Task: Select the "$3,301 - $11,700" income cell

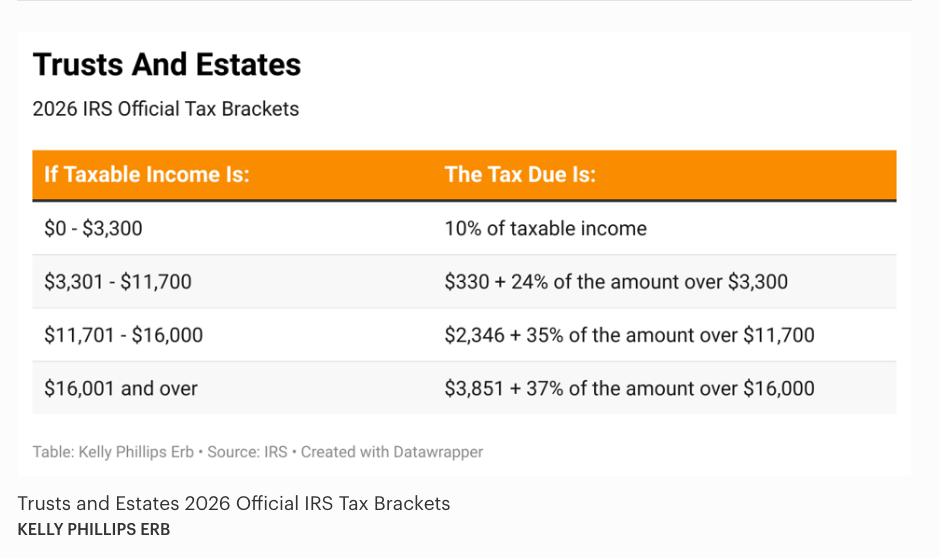Action: (118, 282)
